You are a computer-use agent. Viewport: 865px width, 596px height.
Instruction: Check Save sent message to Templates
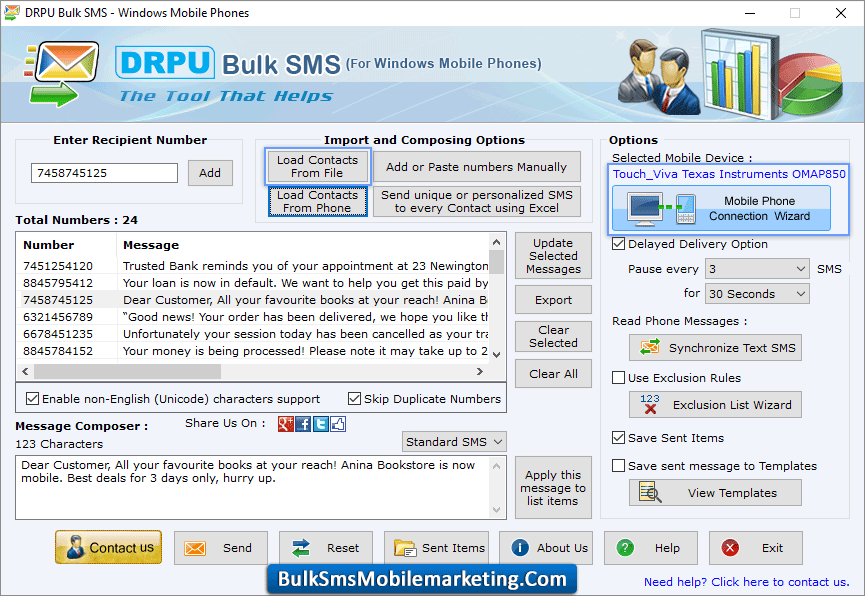pyautogui.click(x=618, y=466)
